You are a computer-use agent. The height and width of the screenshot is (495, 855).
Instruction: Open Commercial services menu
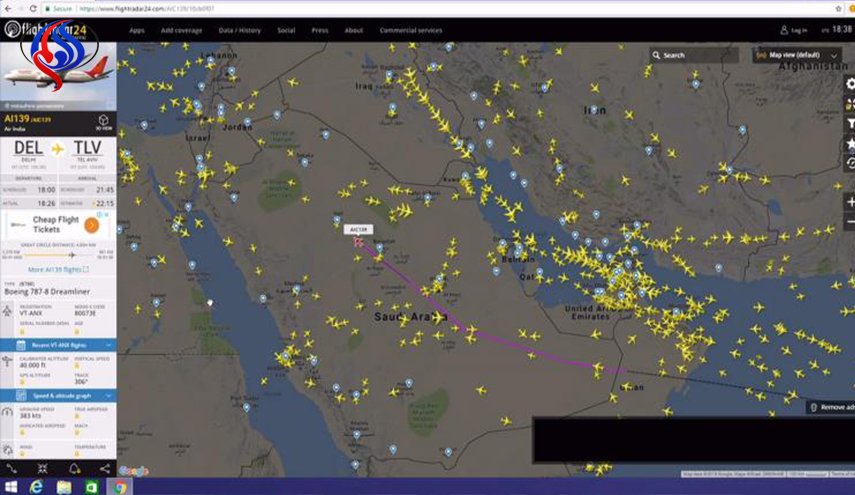coord(411,31)
